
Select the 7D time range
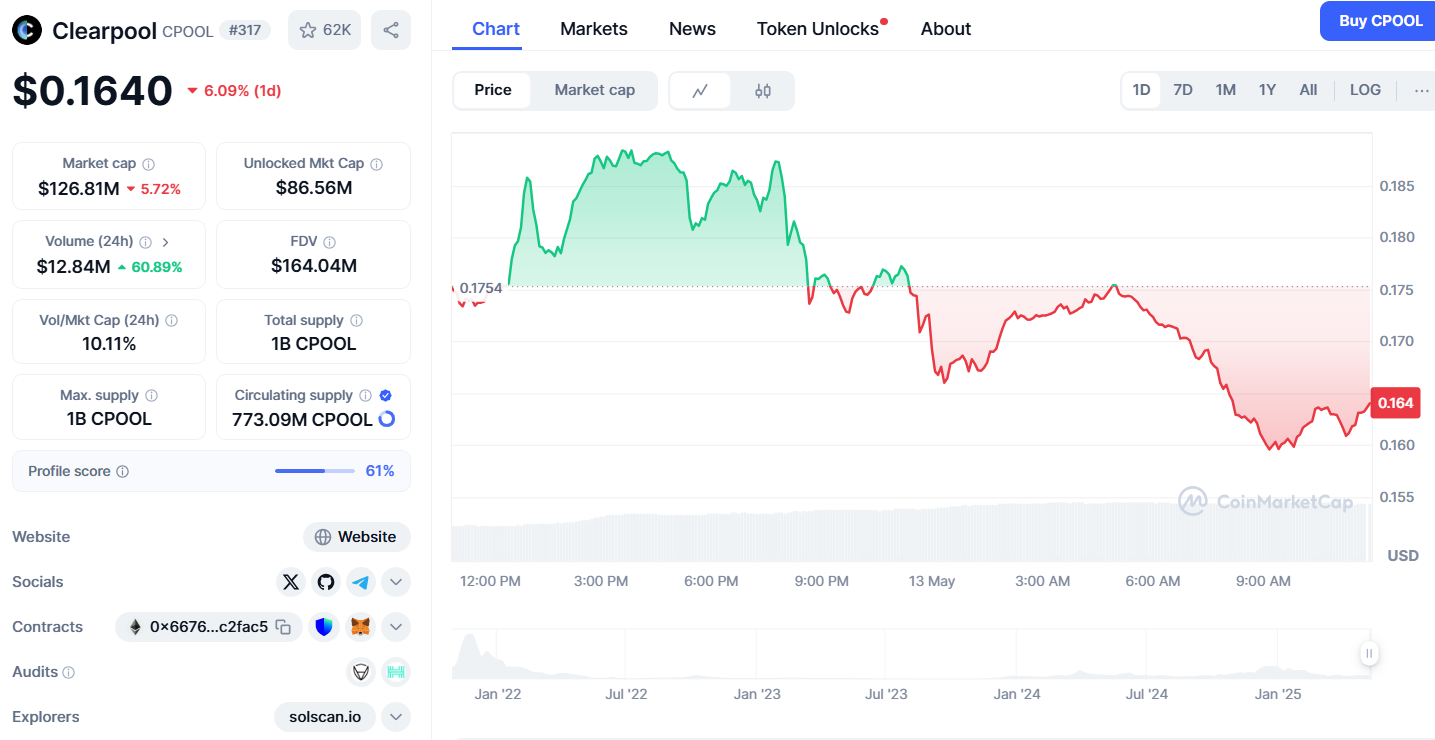pos(1183,90)
